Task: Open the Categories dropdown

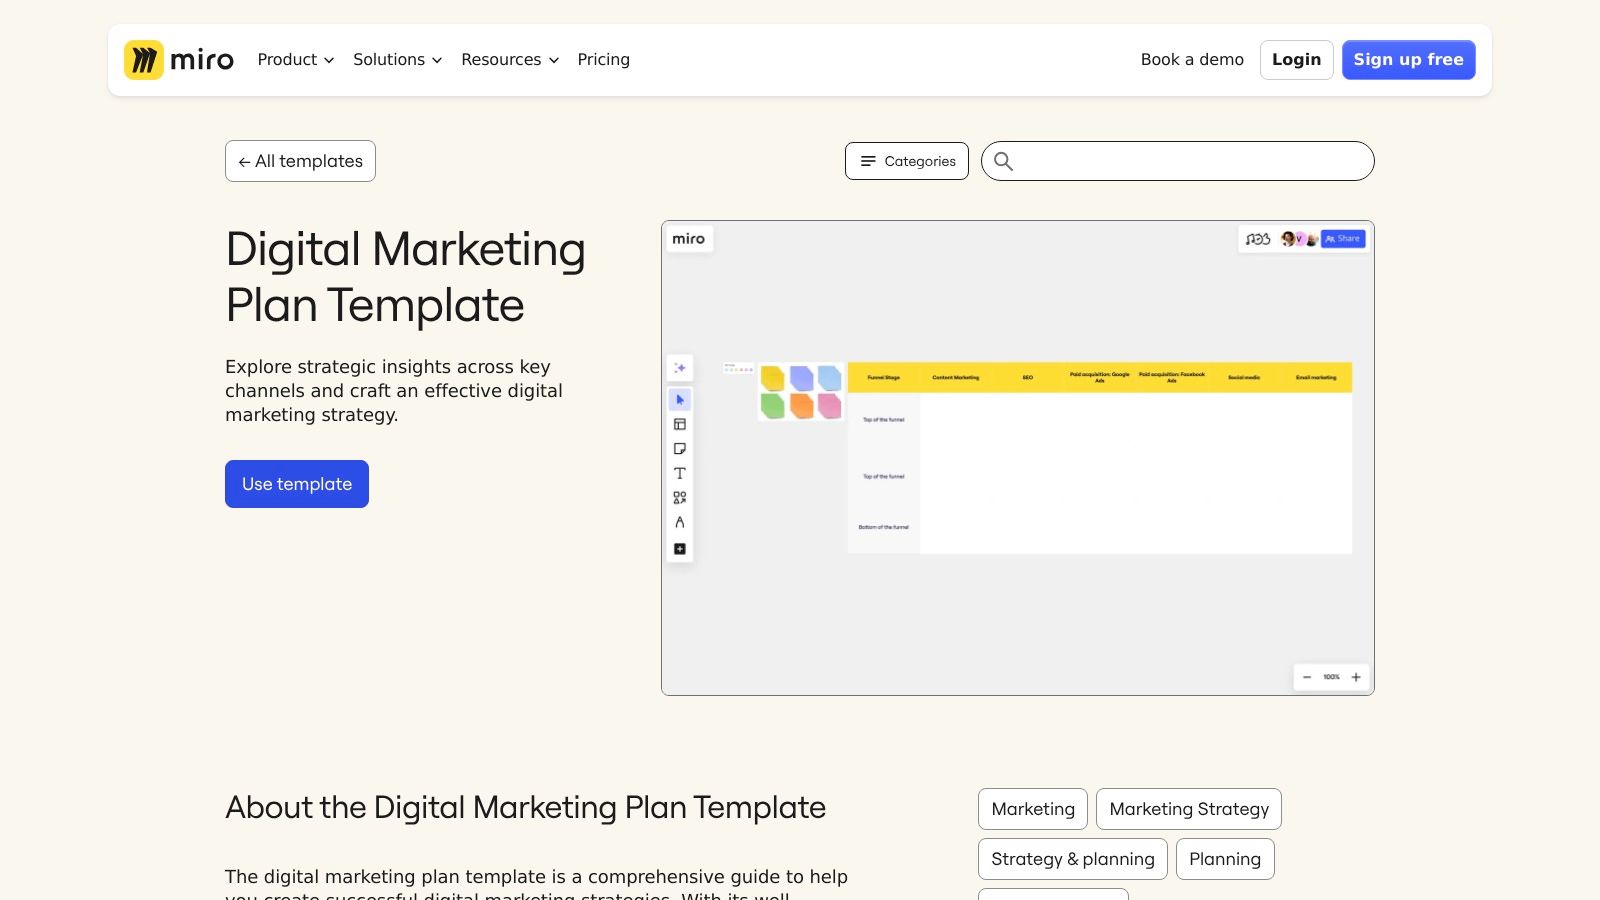Action: pos(907,161)
